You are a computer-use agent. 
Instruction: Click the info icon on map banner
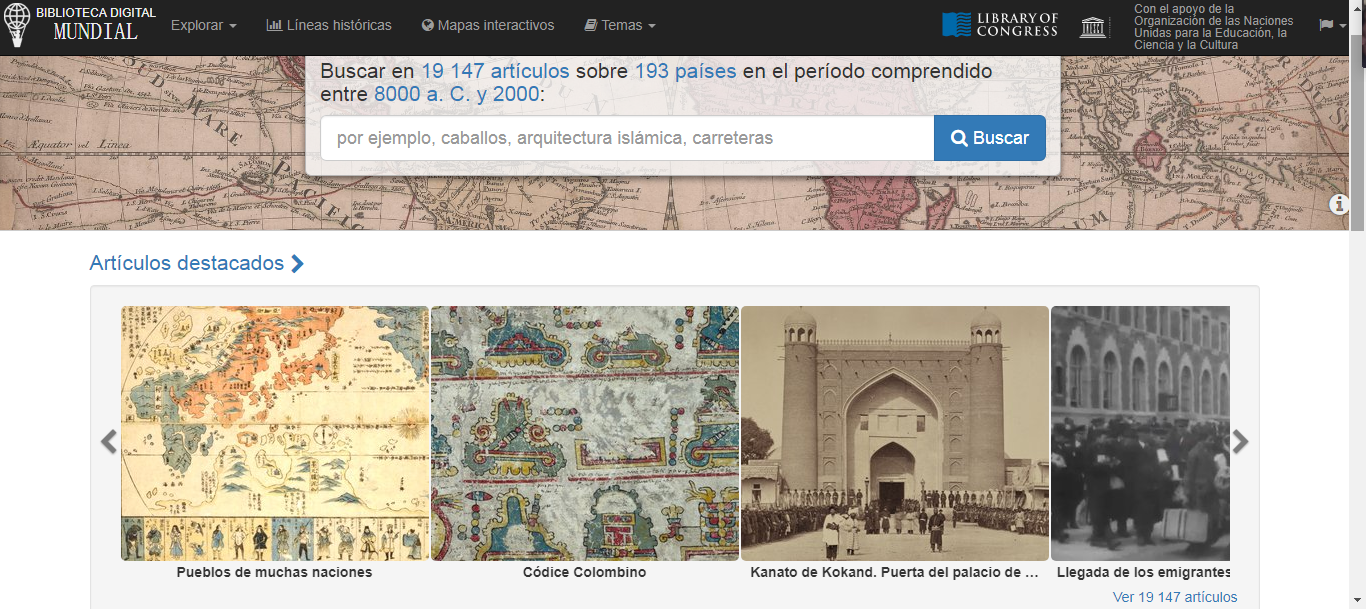tap(1340, 204)
